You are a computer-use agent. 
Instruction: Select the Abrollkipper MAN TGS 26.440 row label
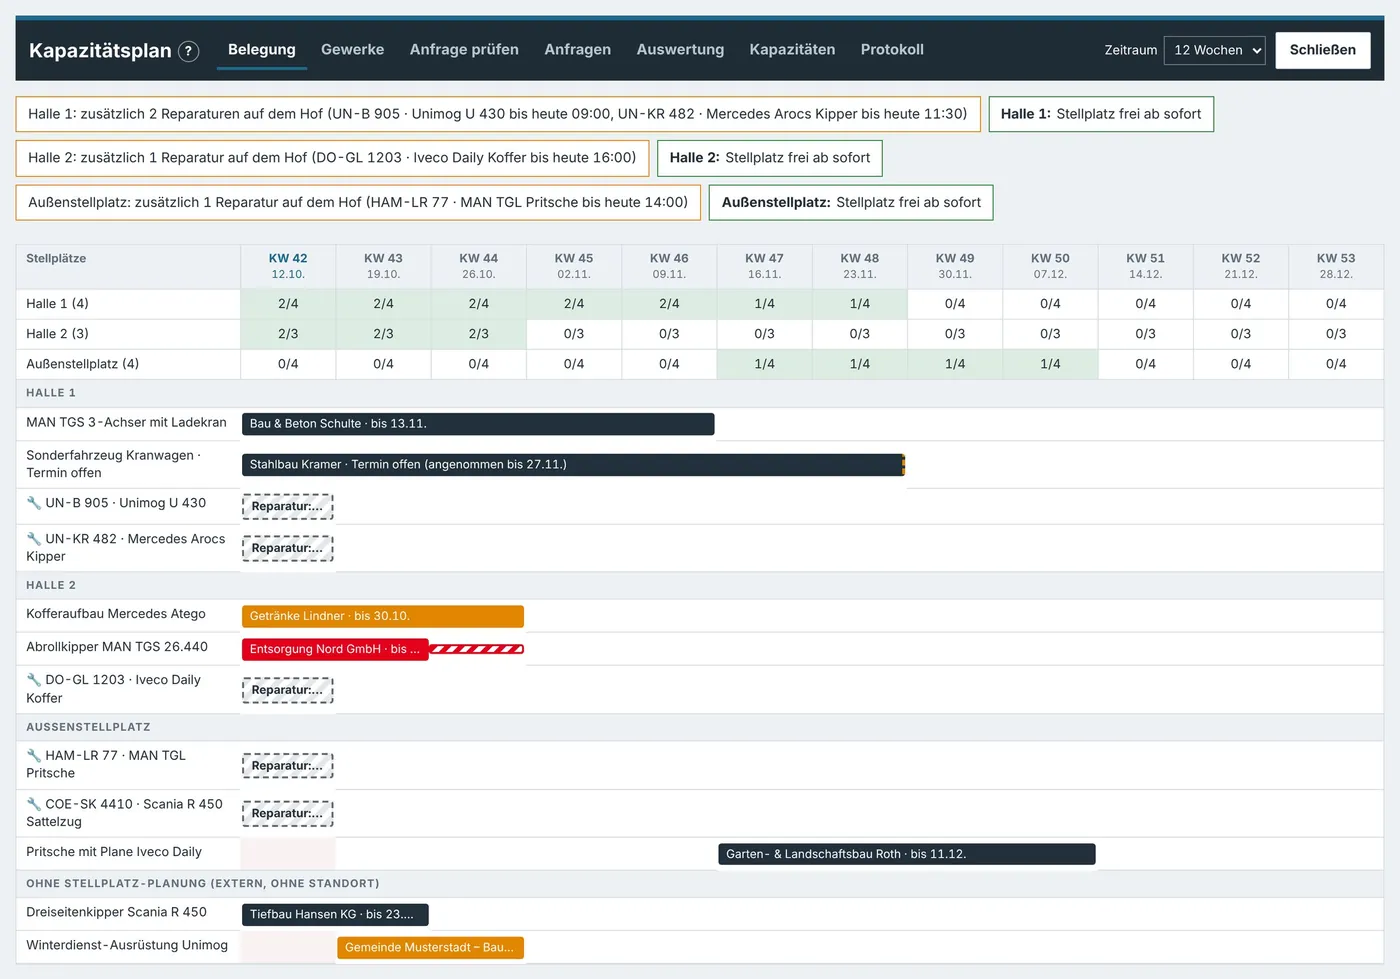coord(117,647)
